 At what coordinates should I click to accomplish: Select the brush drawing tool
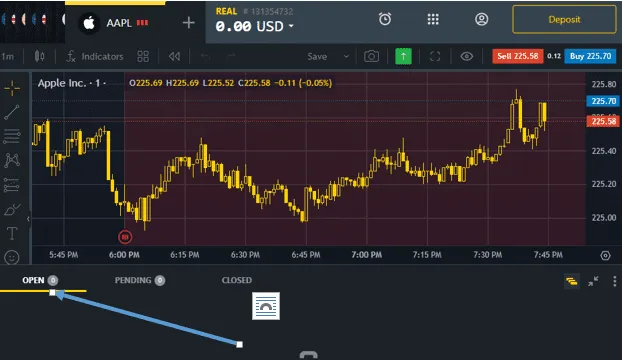[x=12, y=209]
